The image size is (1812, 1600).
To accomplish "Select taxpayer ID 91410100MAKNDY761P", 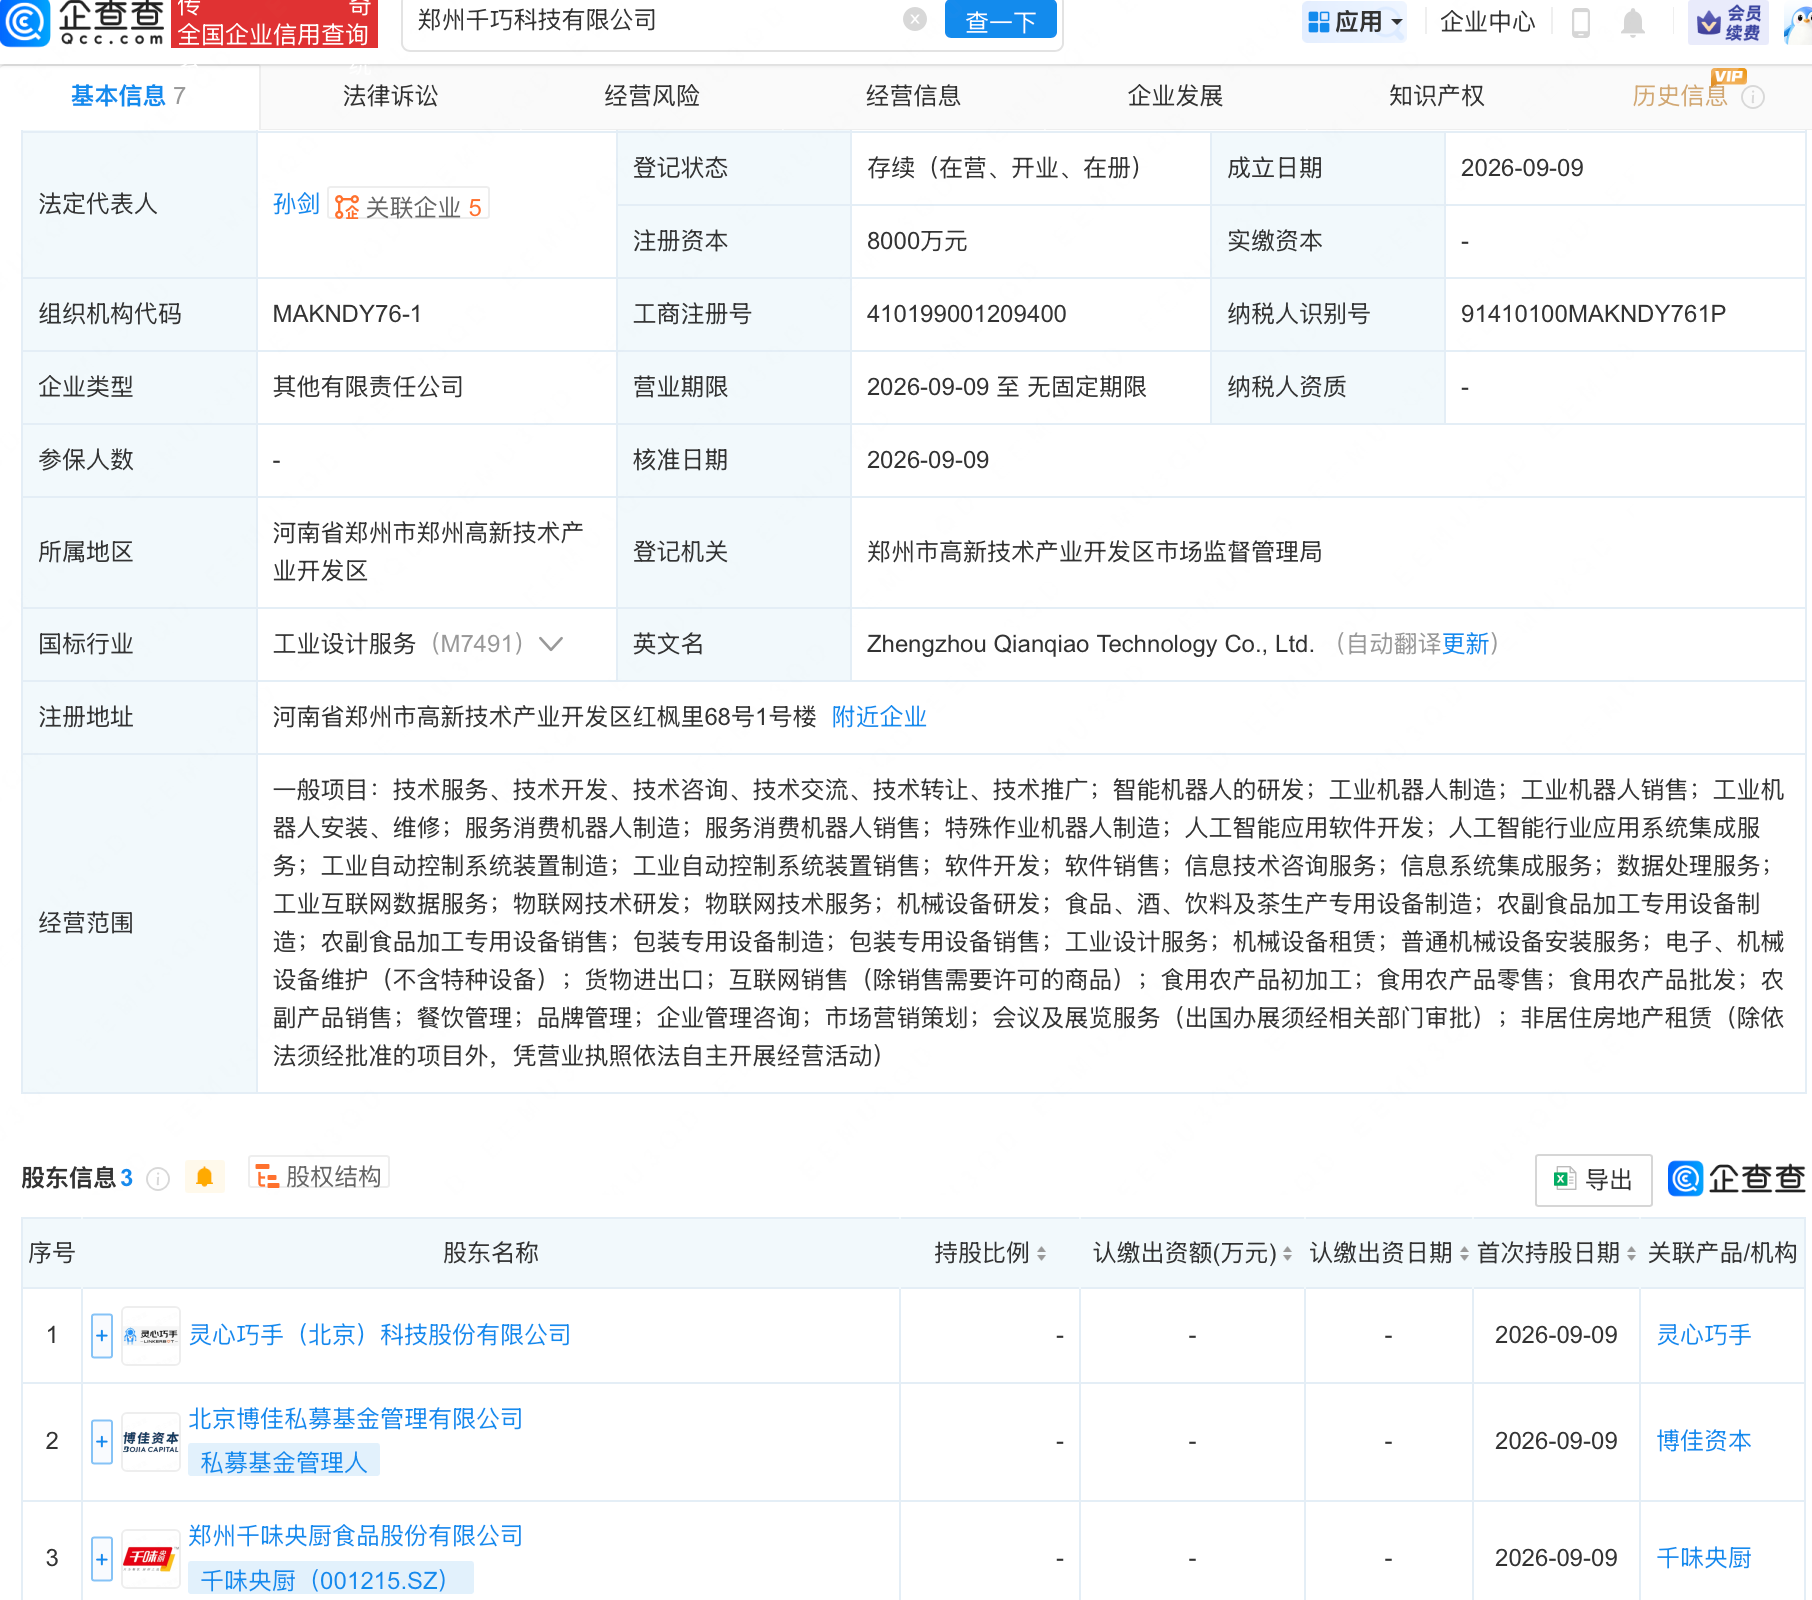I will pos(1593,314).
